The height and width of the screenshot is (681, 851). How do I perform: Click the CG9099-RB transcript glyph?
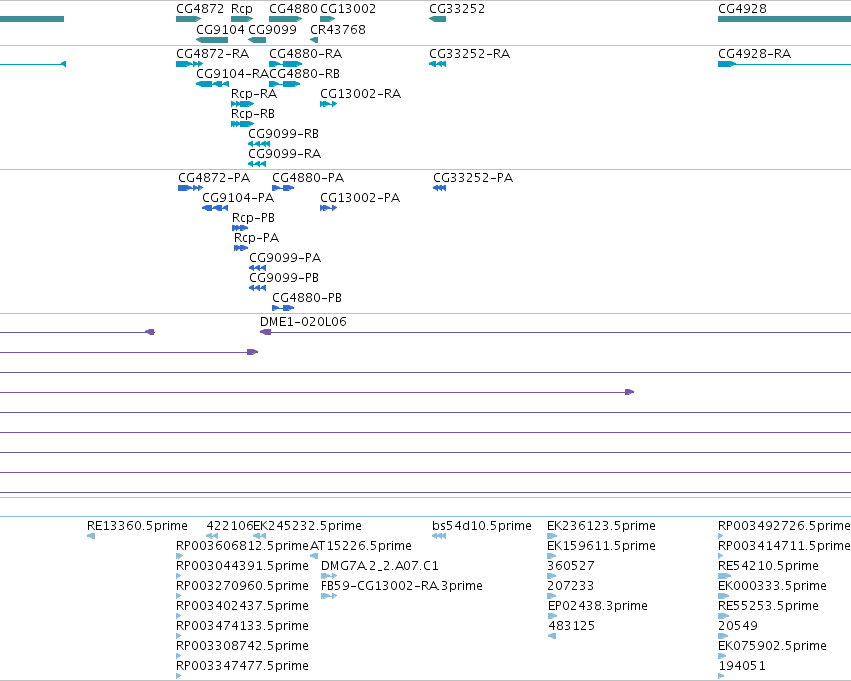(x=259, y=144)
